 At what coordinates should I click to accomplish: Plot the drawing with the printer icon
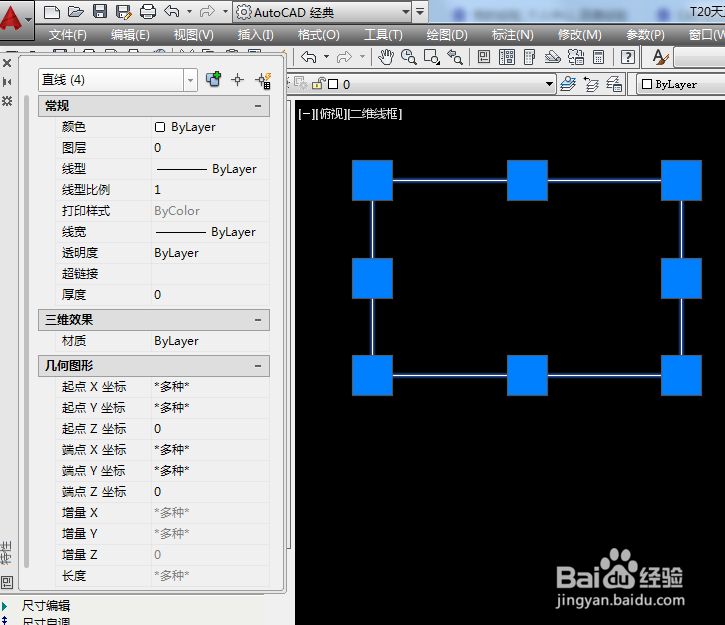coord(147,12)
